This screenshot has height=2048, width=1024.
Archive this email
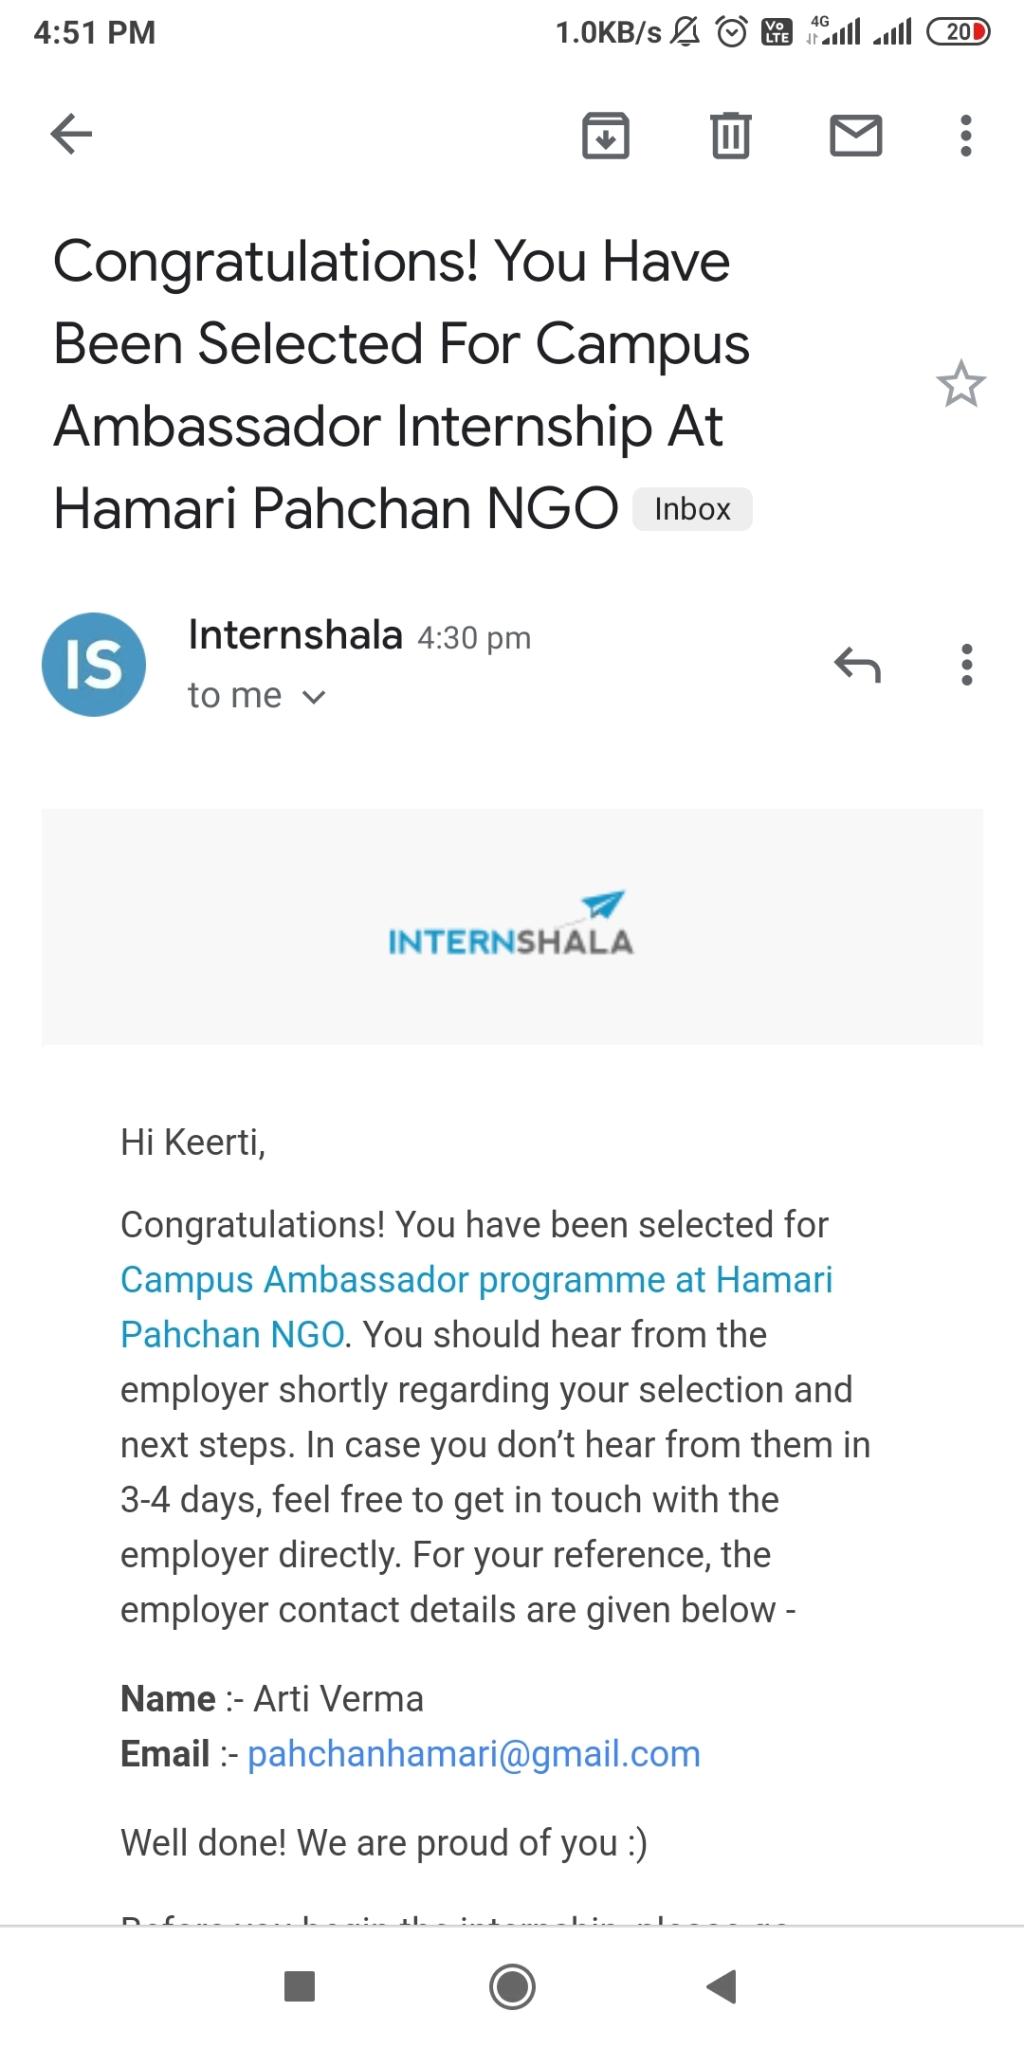pos(605,135)
